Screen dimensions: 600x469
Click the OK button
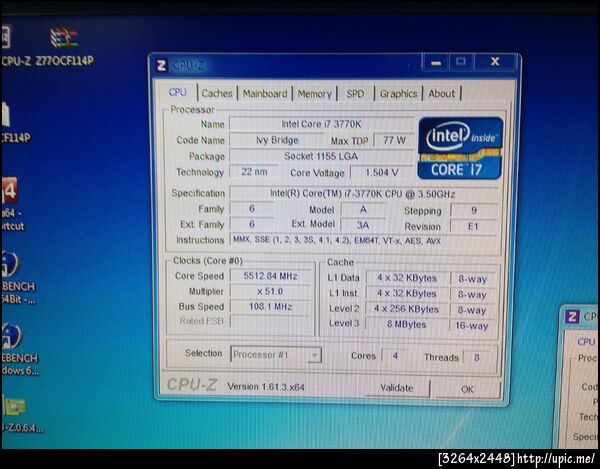467,389
